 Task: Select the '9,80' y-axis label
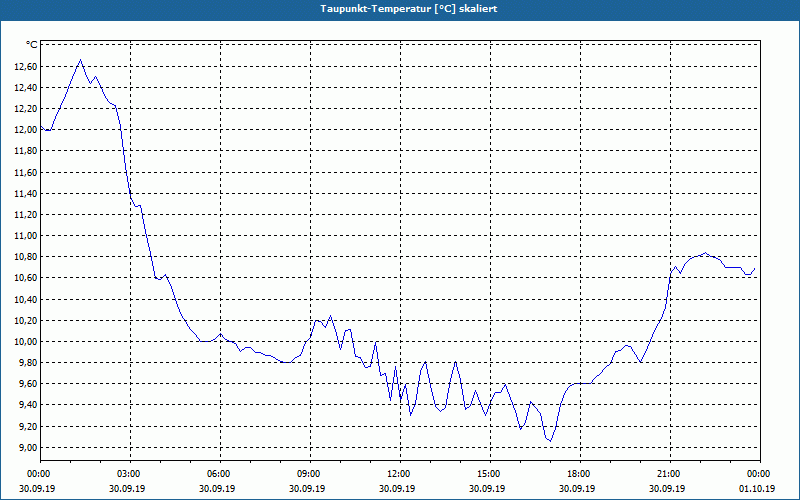(x=28, y=363)
